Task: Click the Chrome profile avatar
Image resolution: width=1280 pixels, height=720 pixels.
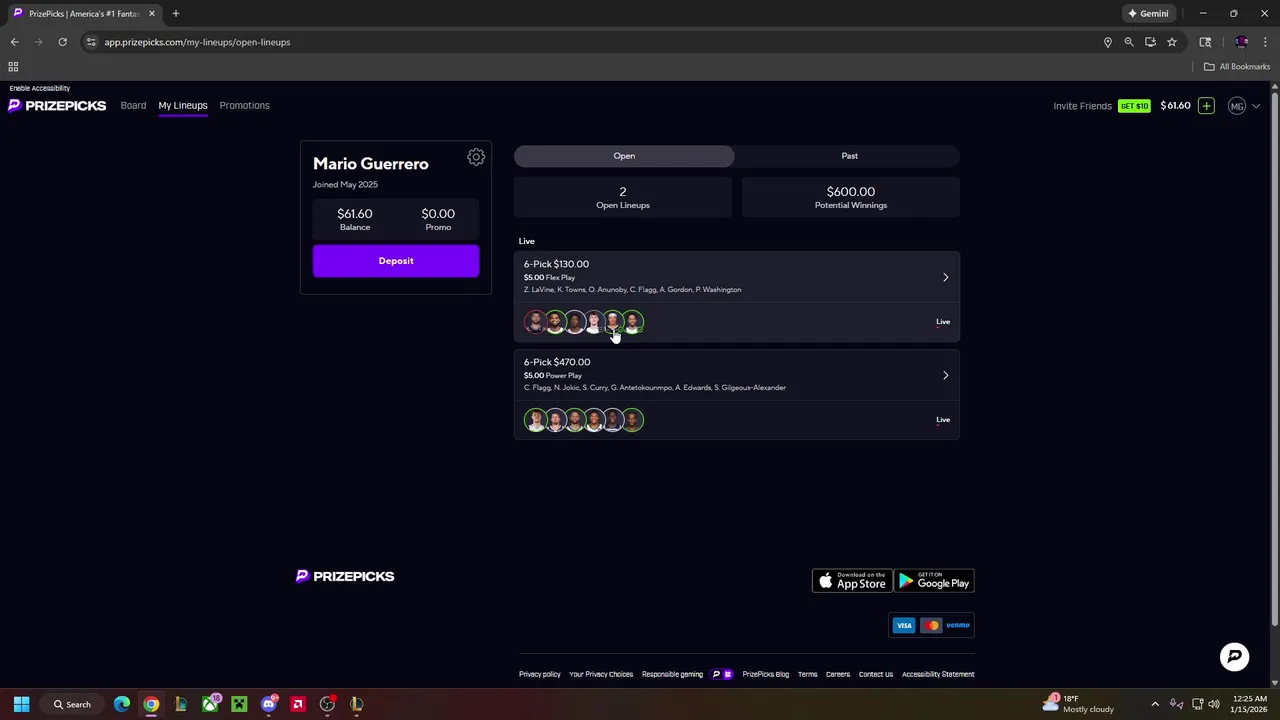Action: [x=1241, y=42]
